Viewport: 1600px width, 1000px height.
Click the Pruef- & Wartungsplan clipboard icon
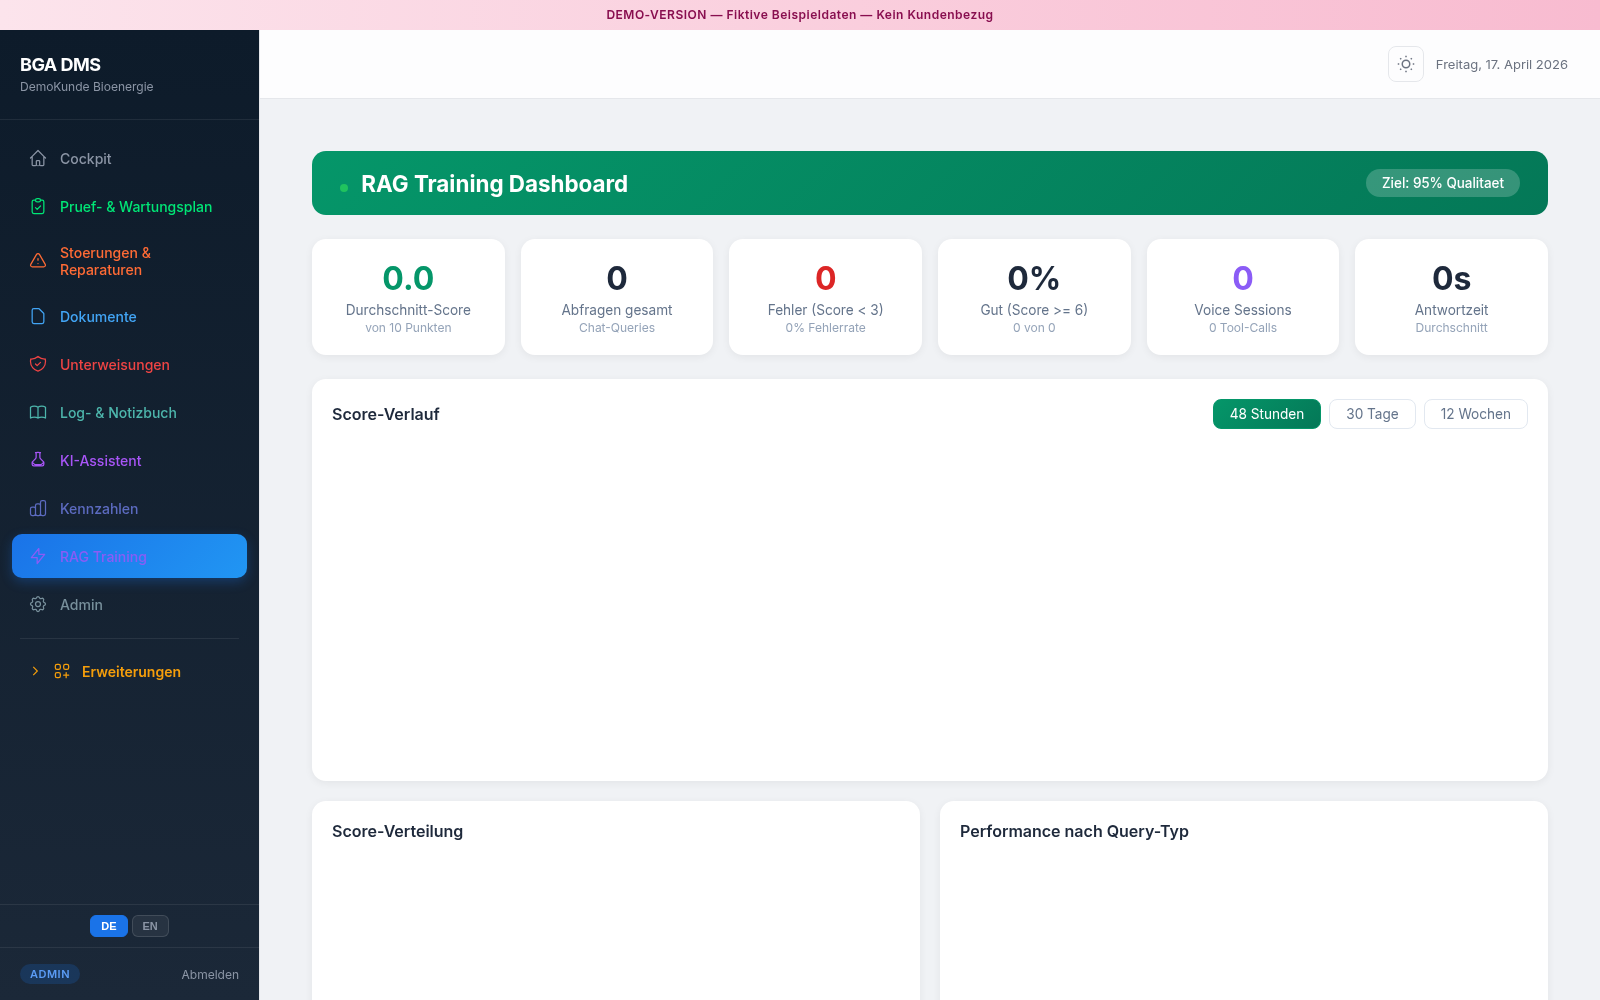[x=38, y=206]
